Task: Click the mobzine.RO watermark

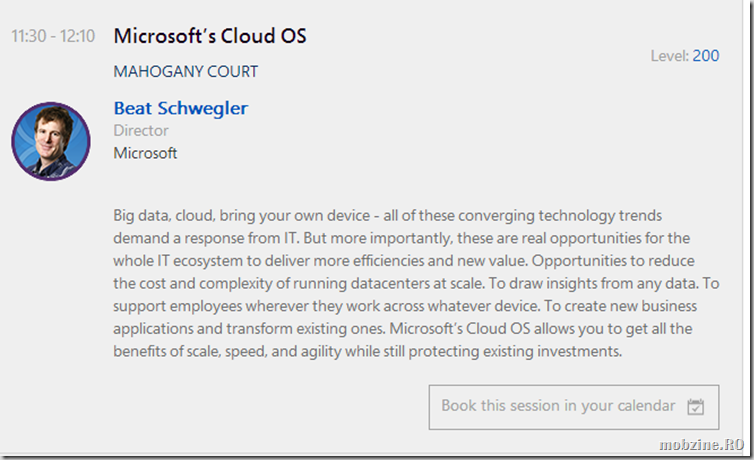Action: point(701,445)
